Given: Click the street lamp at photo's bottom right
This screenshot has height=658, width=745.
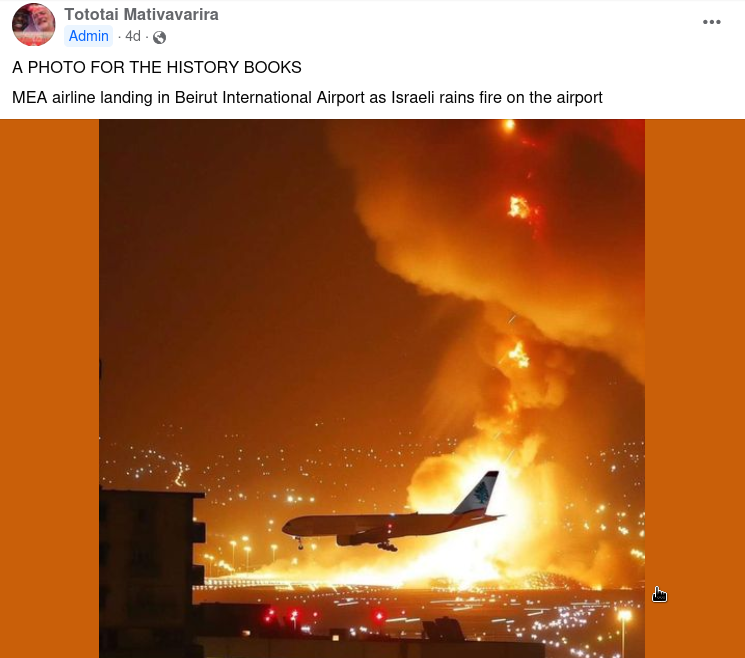Looking at the screenshot, I should [624, 634].
